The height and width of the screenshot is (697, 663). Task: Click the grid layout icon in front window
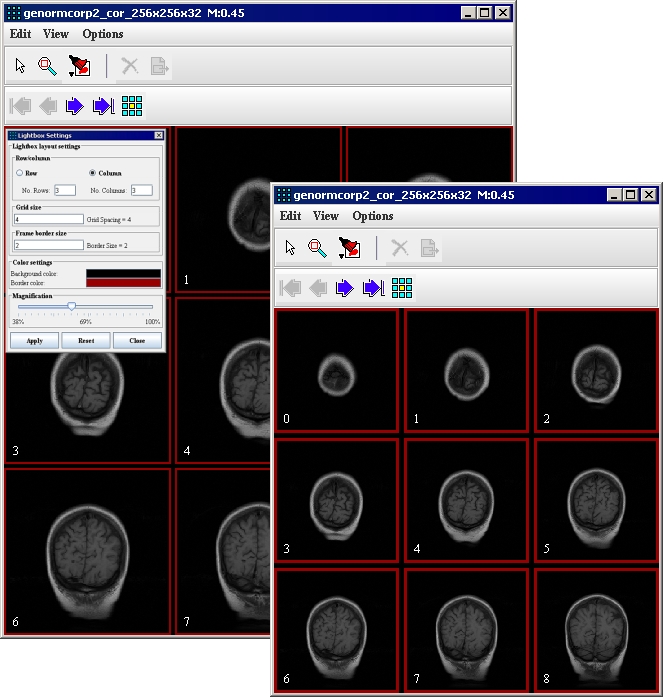coord(402,289)
